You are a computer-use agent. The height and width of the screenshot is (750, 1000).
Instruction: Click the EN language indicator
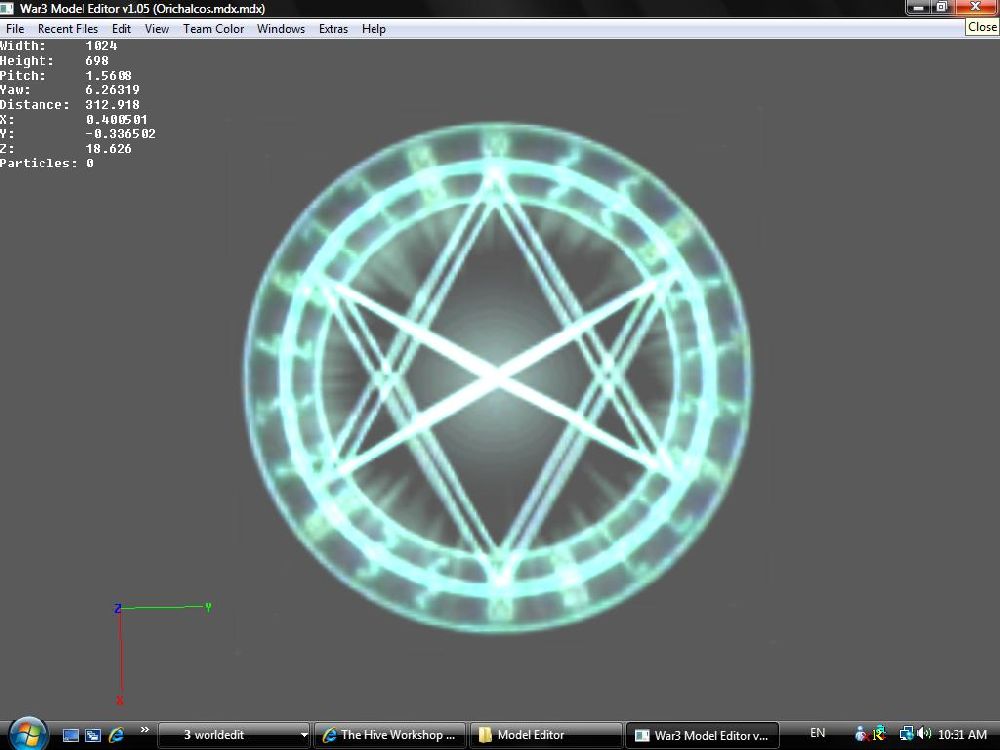[x=817, y=733]
